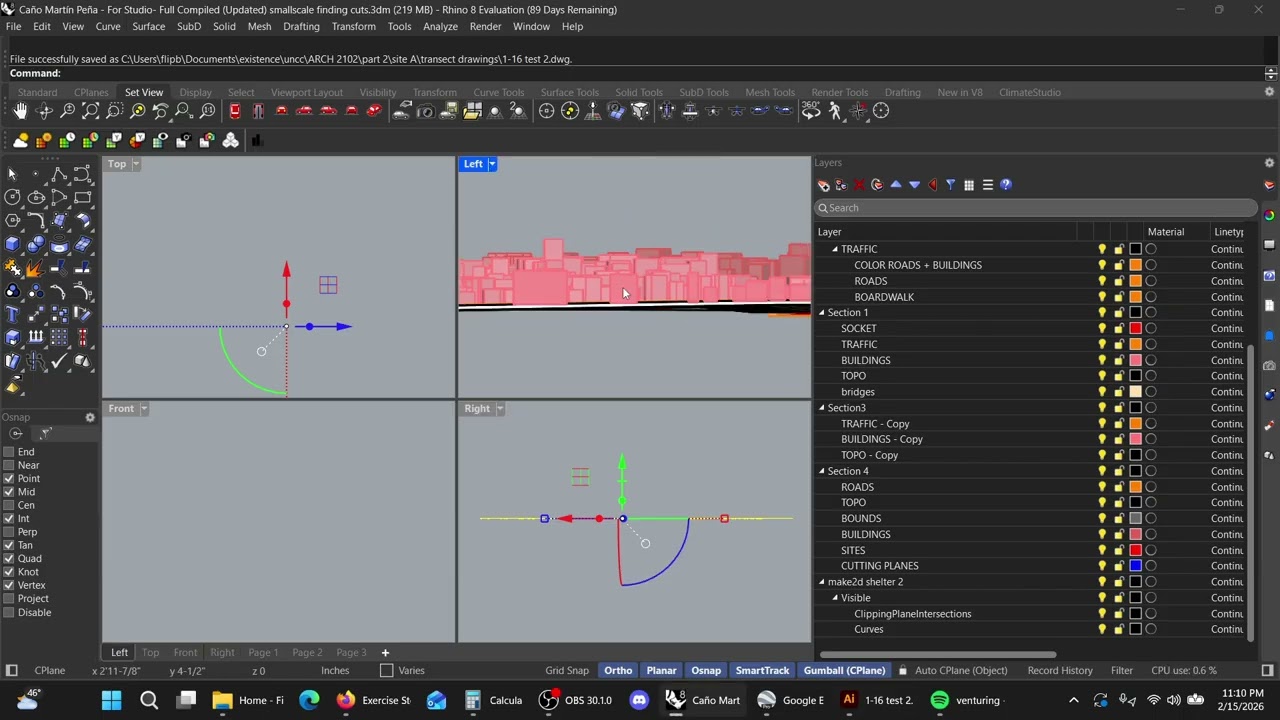
Task: Toggle SmartTrack in status bar
Action: (762, 670)
